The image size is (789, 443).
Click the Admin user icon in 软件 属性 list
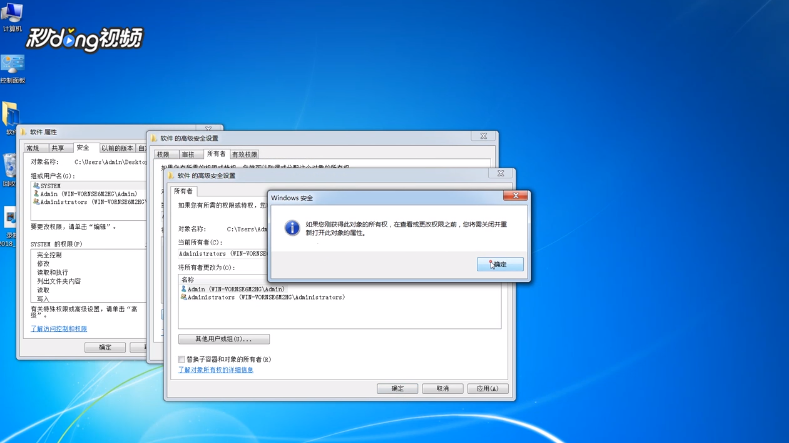point(36,194)
